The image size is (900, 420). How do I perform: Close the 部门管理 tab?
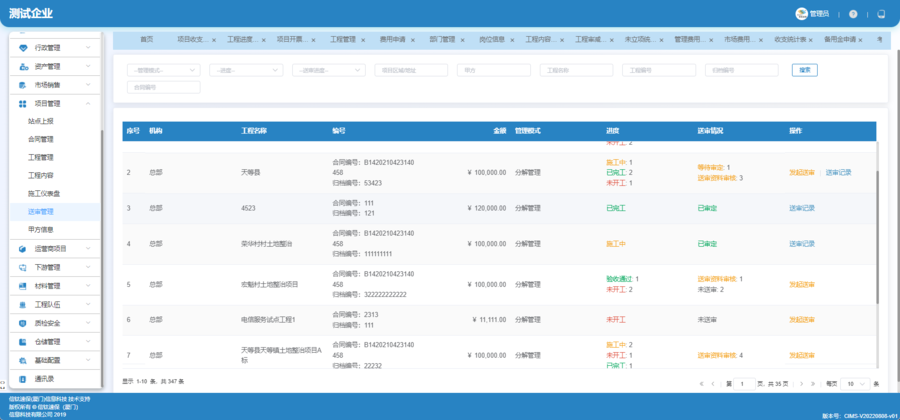(463, 40)
